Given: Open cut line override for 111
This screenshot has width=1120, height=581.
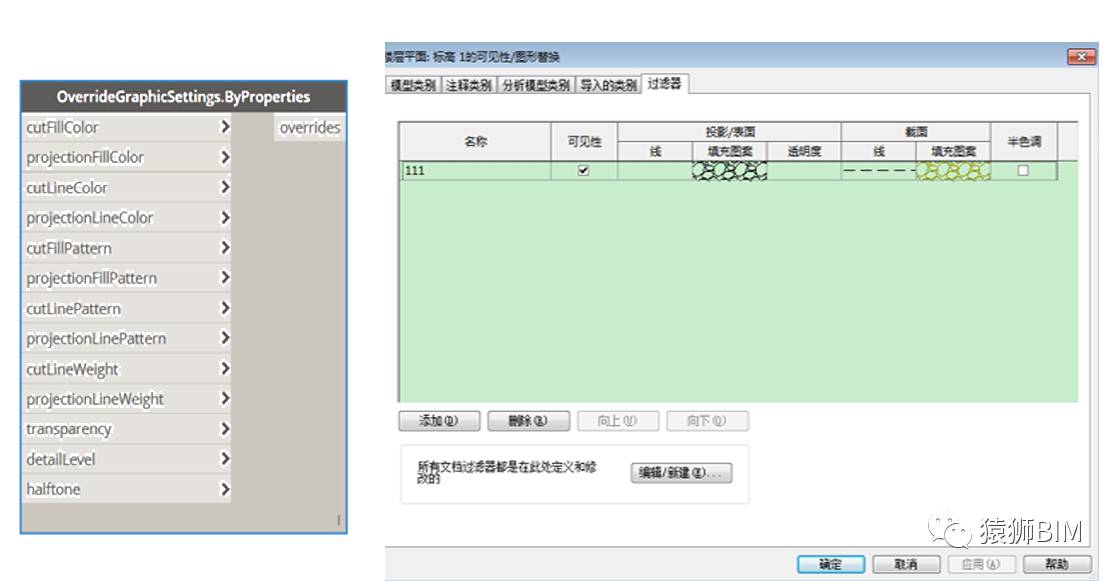Looking at the screenshot, I should 879,170.
